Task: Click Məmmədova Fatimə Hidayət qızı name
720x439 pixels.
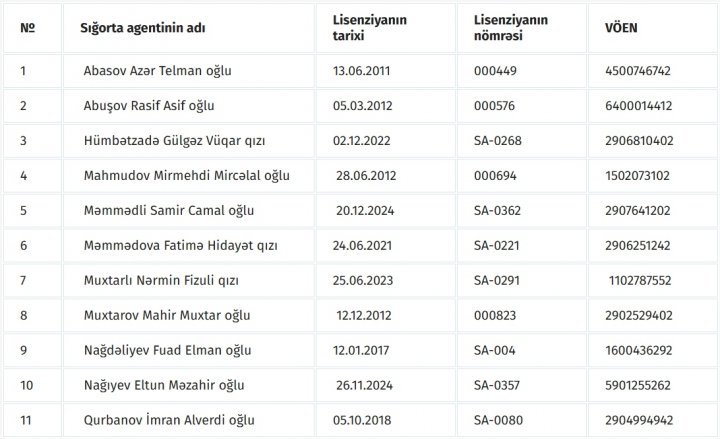Action: coord(180,246)
